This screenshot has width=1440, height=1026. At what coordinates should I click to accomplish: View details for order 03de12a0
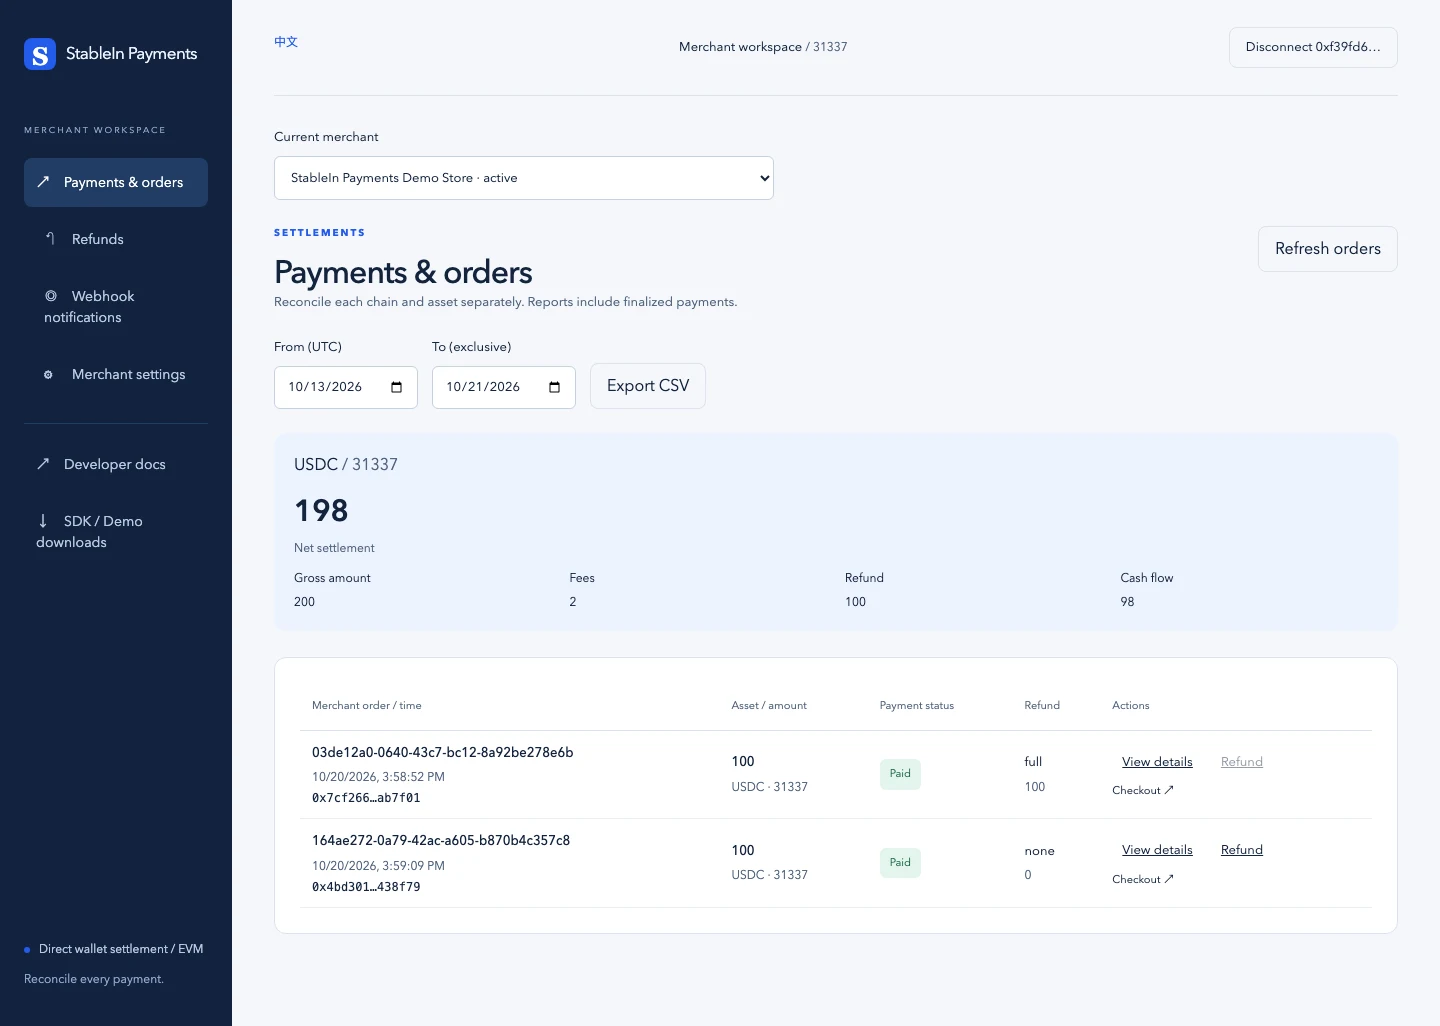point(1157,762)
